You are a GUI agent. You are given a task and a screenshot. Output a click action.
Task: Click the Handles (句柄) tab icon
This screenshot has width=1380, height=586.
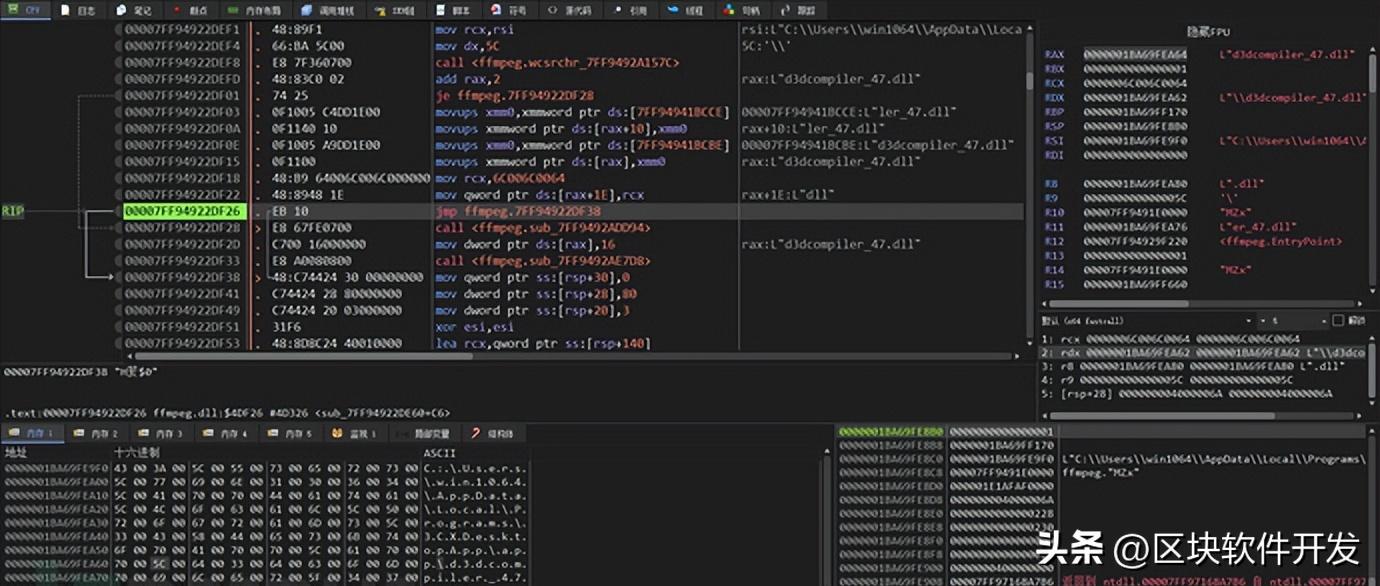pos(729,10)
